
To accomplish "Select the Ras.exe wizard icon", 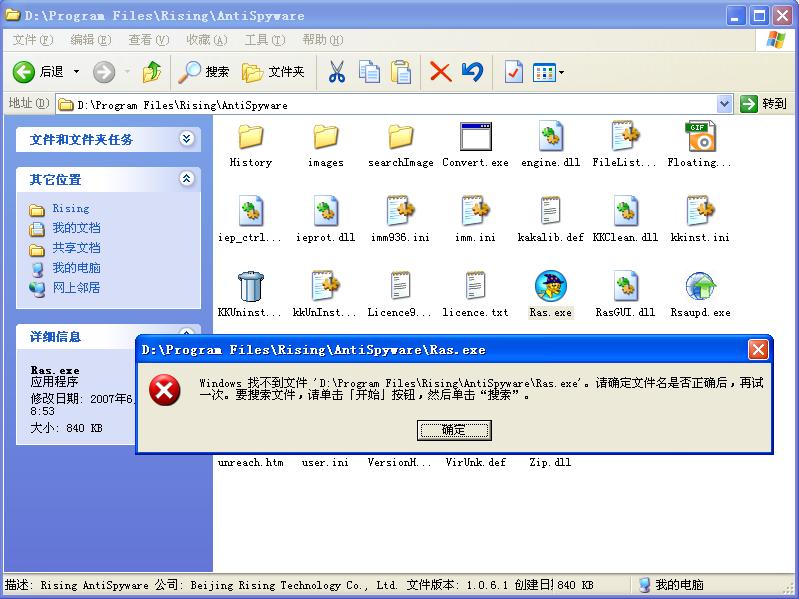I will 550,286.
